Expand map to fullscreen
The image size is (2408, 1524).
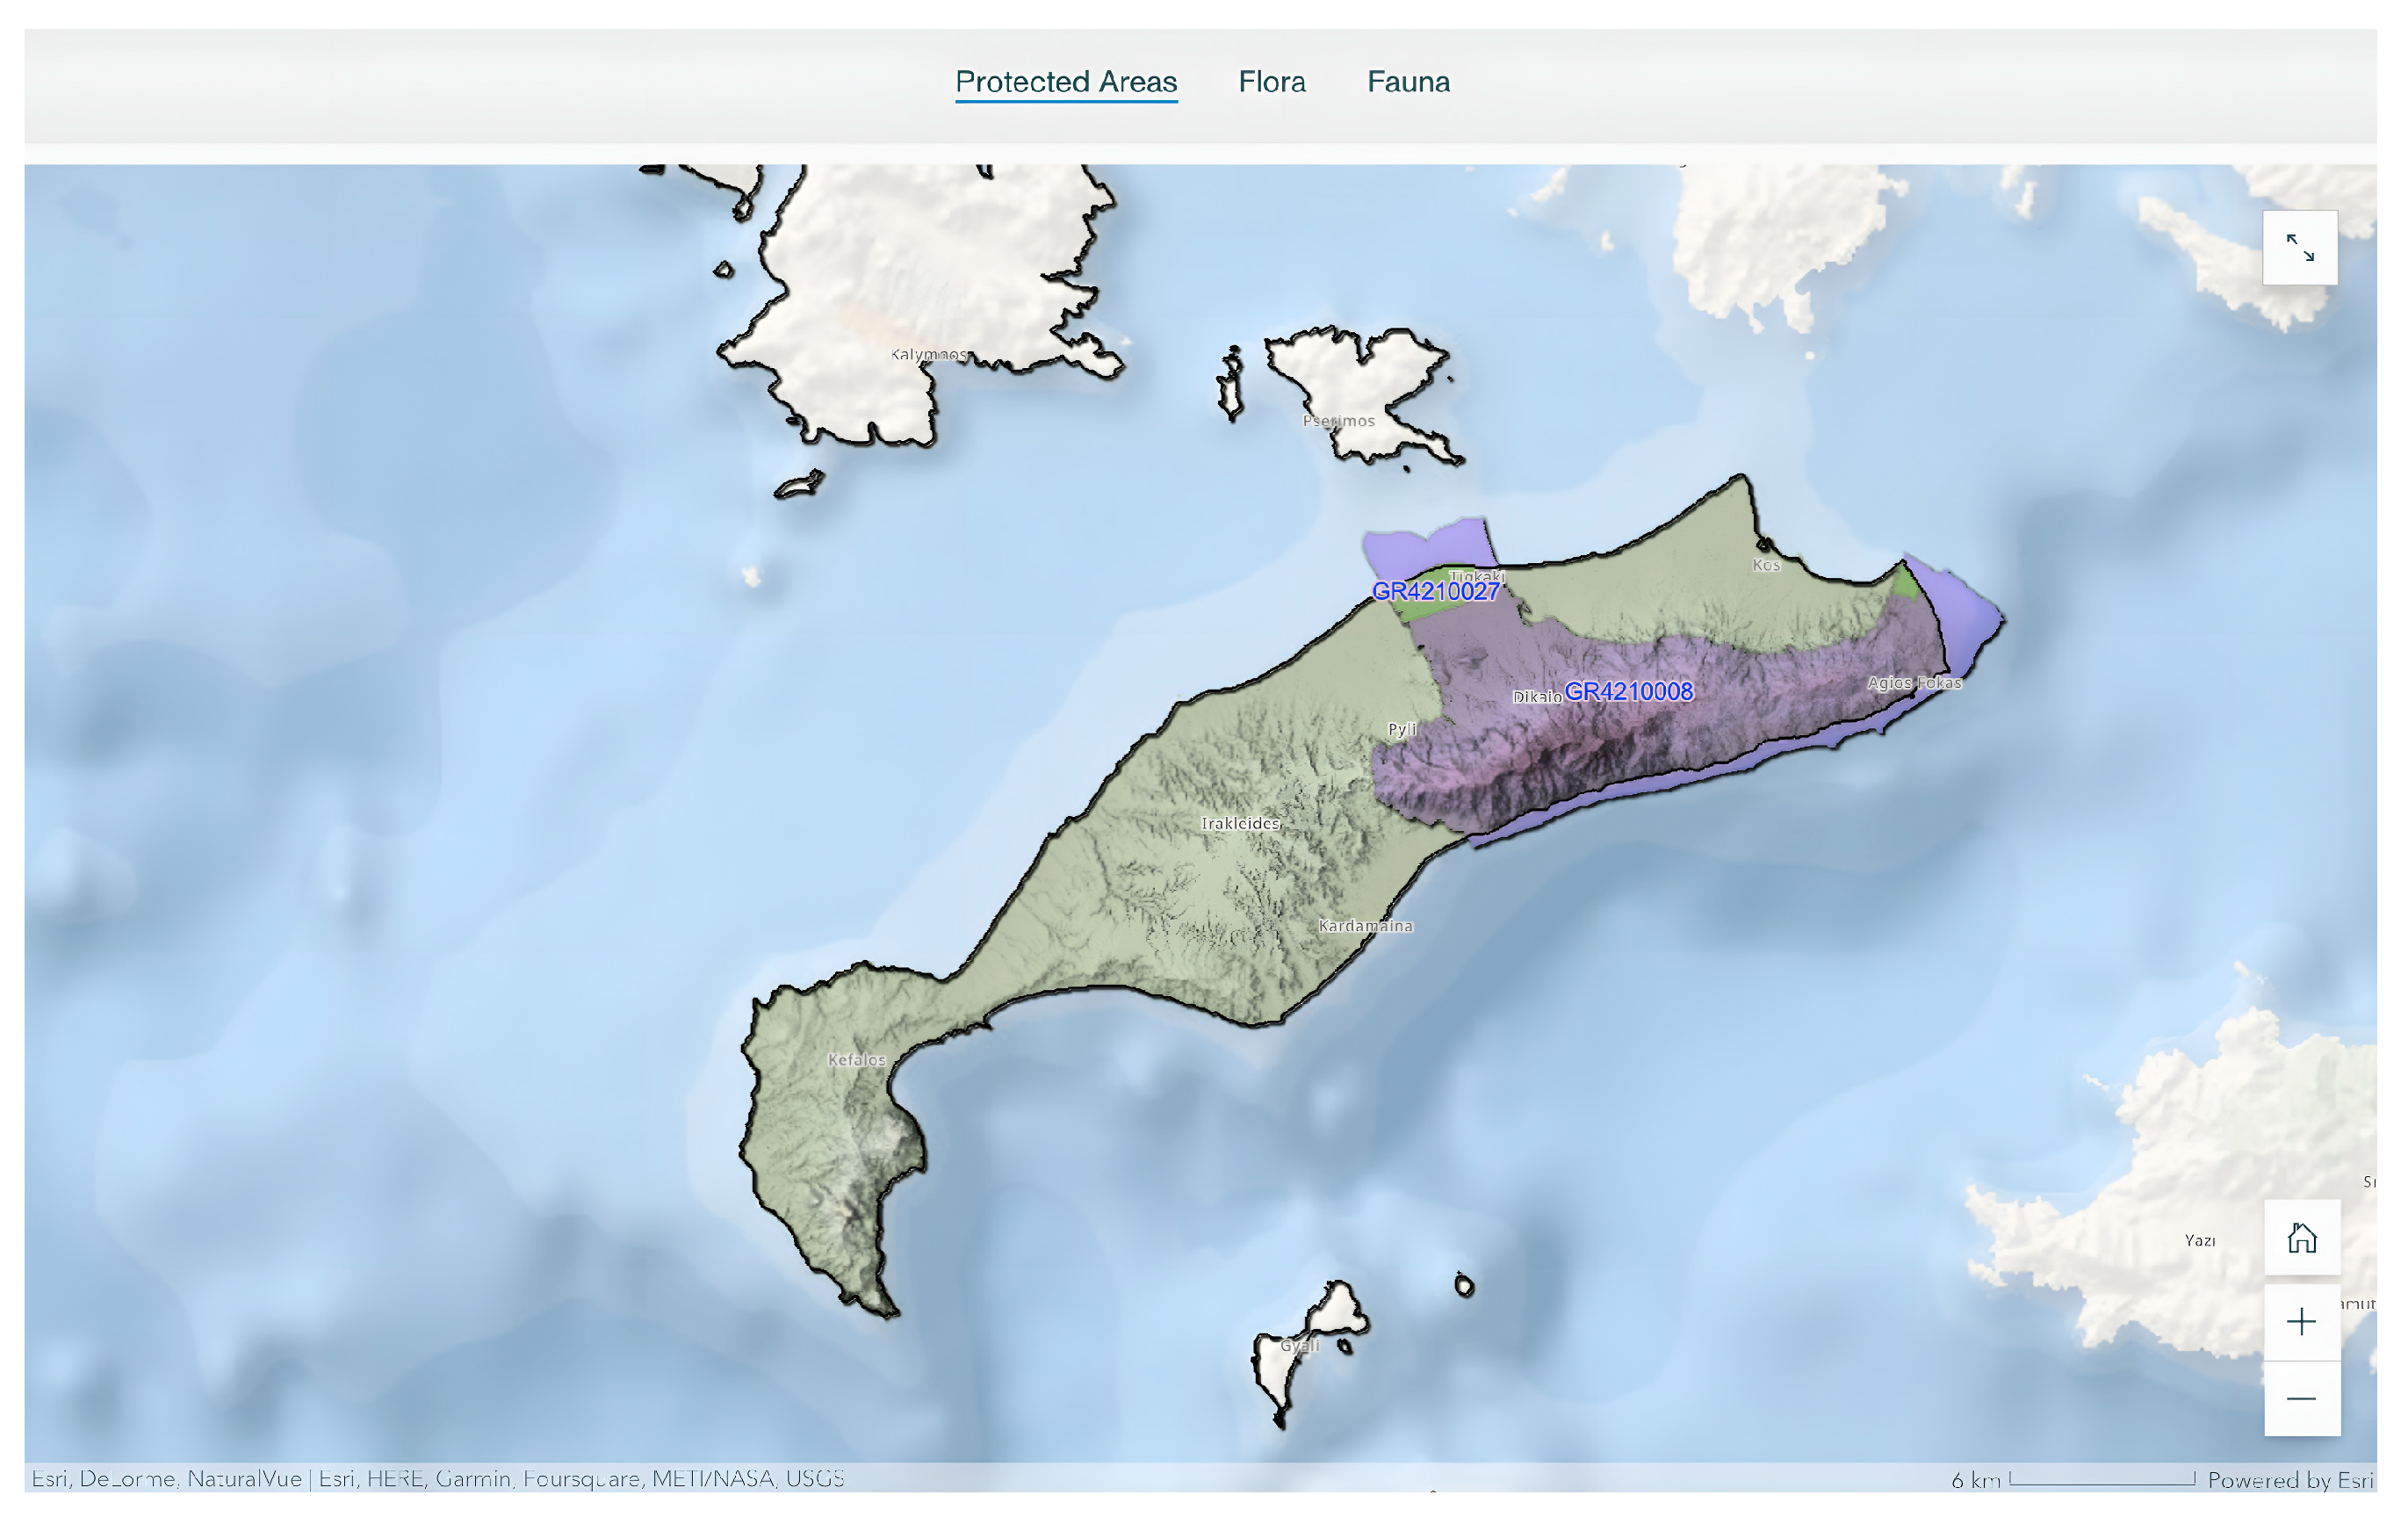tap(2299, 247)
